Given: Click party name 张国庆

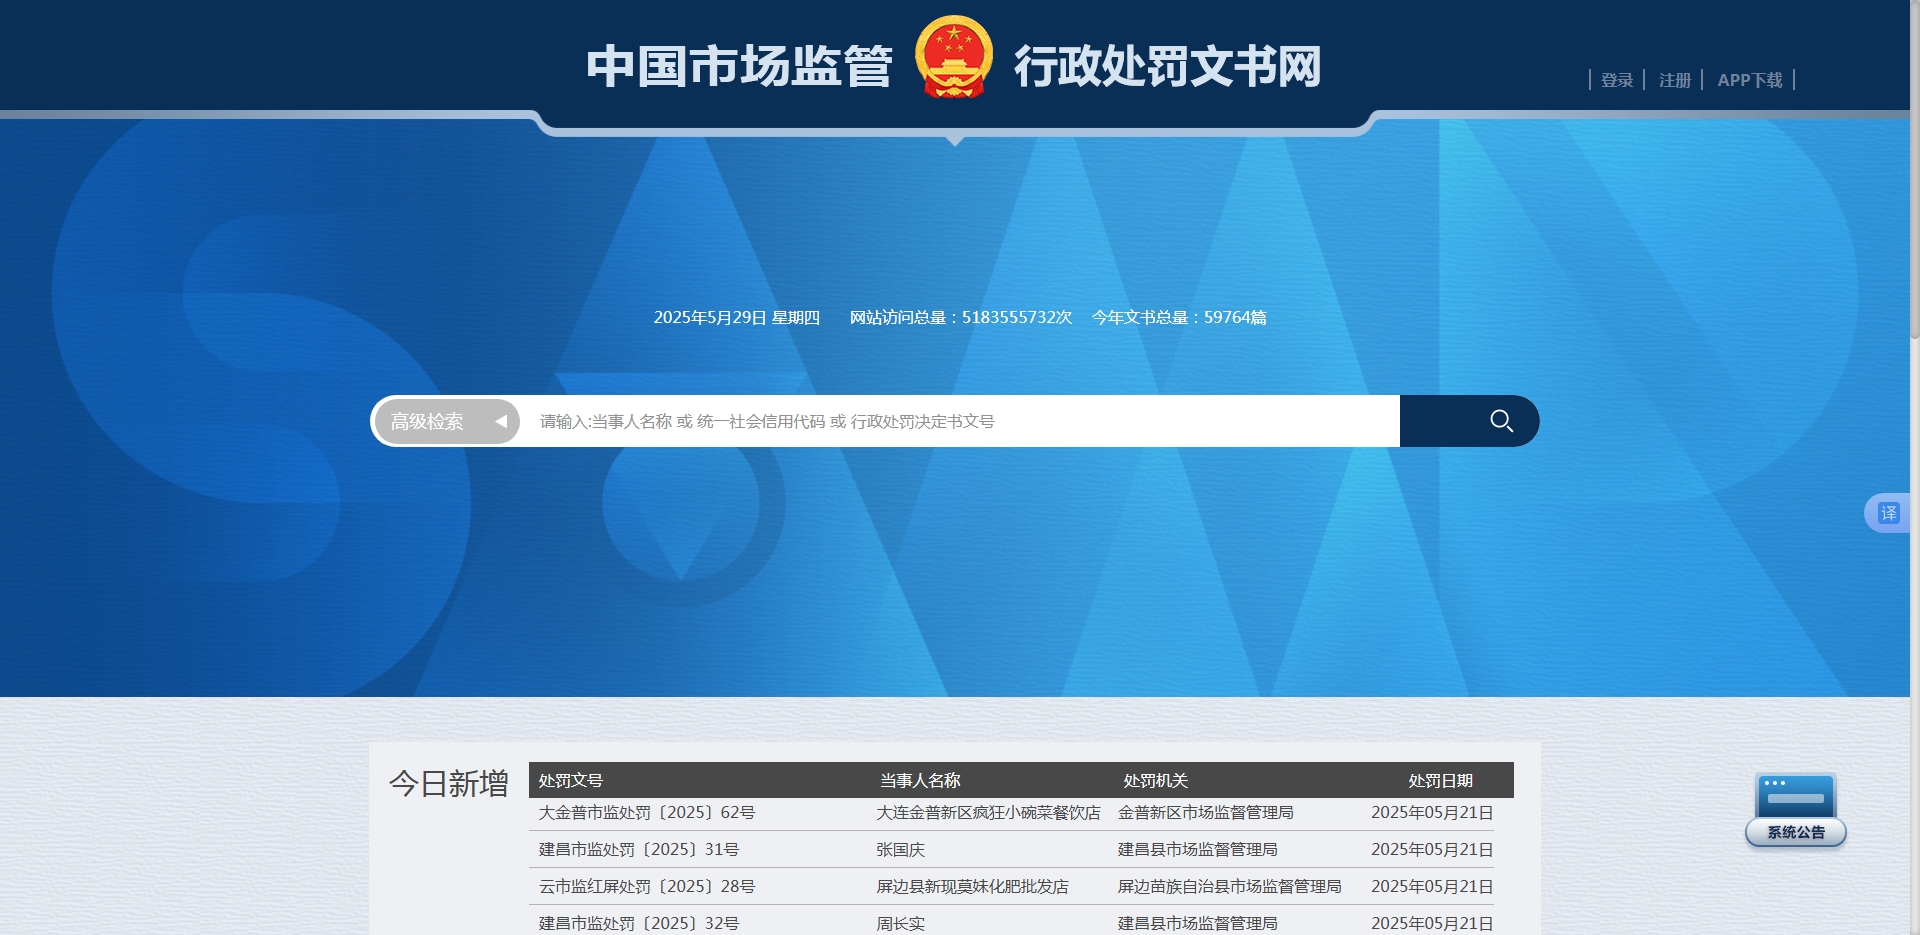Looking at the screenshot, I should tap(900, 850).
